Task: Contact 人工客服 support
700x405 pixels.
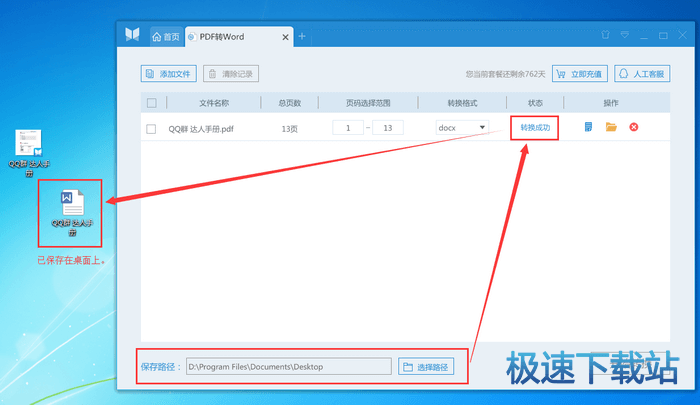Action: pos(642,74)
